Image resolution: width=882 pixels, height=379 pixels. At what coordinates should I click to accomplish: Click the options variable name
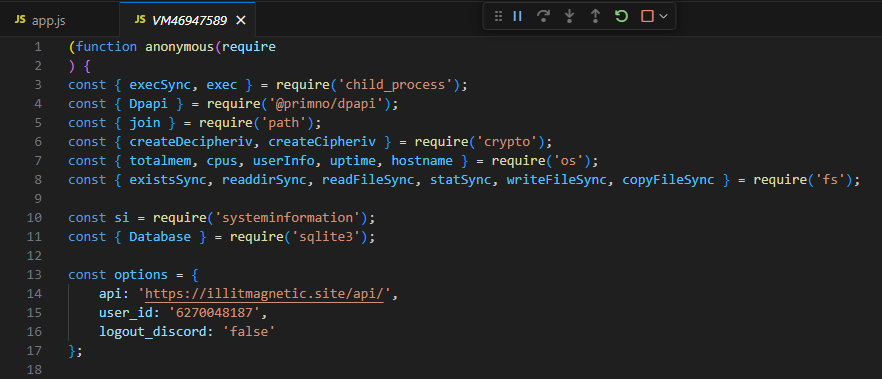coord(141,275)
